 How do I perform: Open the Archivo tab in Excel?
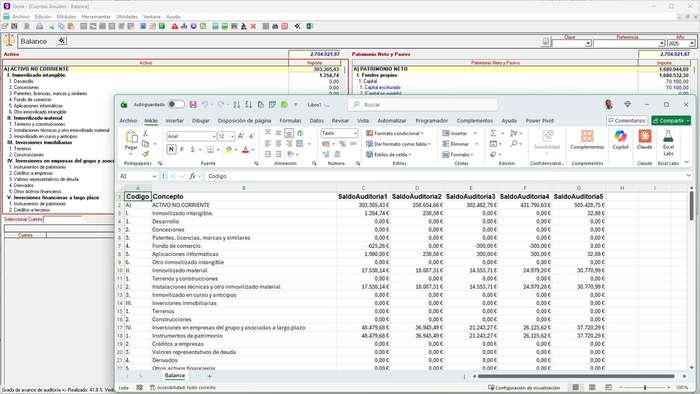(x=128, y=120)
